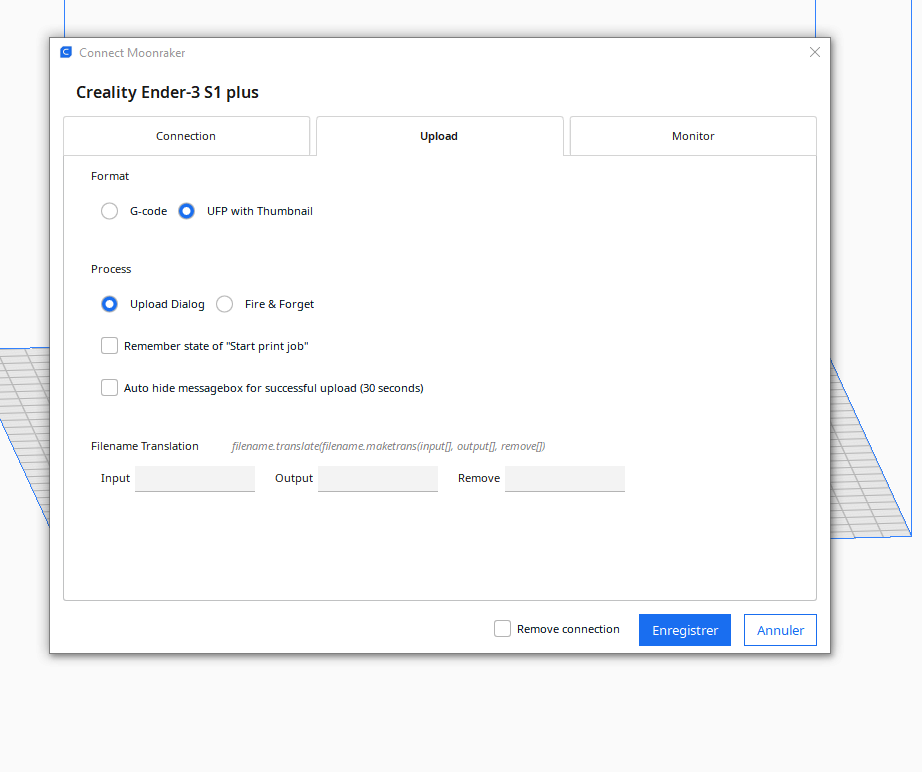Click the Output translation text field
This screenshot has height=772, width=922.
click(378, 479)
